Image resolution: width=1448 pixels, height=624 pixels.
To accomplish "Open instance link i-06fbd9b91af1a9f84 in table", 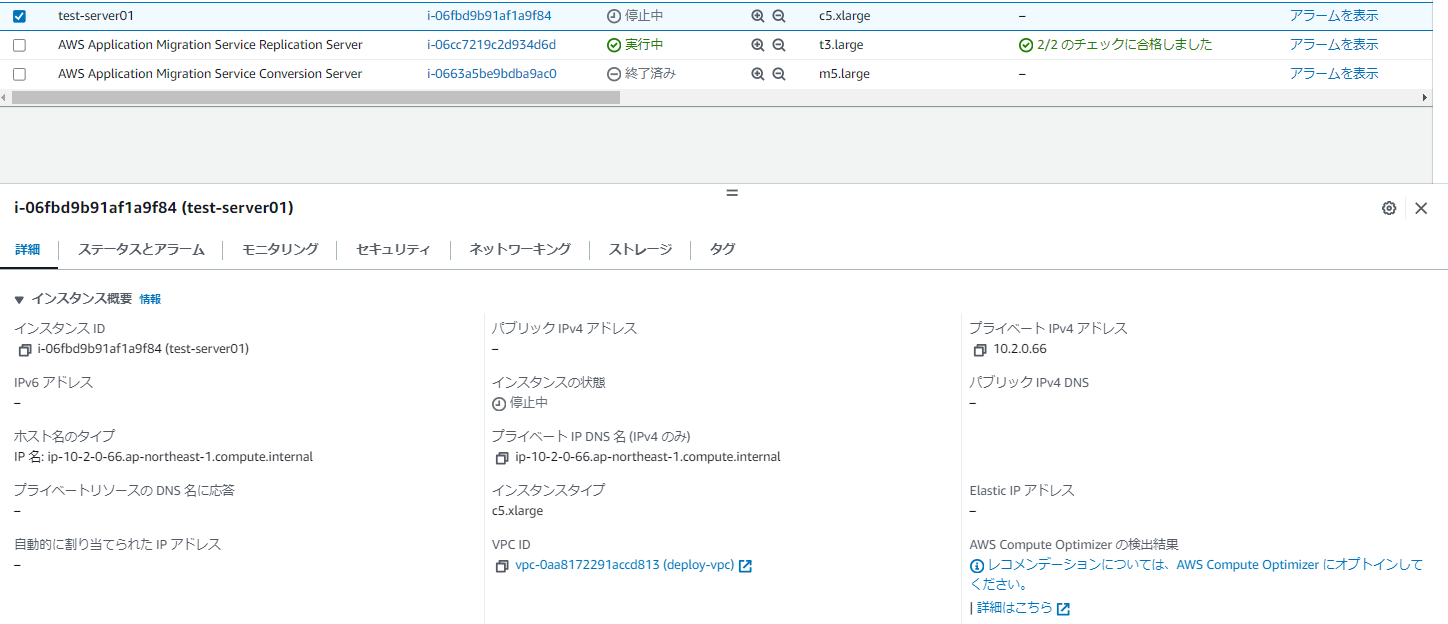I will pos(489,16).
